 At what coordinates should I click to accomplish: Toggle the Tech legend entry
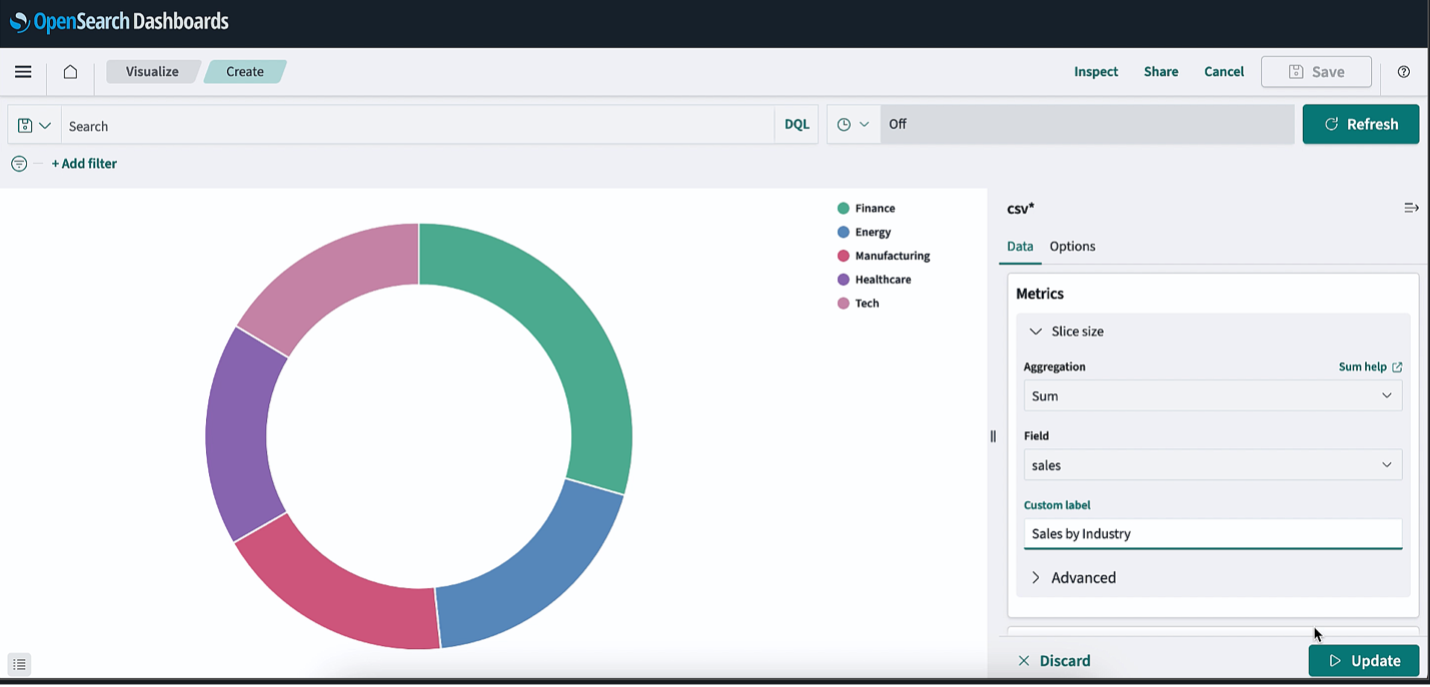(858, 303)
